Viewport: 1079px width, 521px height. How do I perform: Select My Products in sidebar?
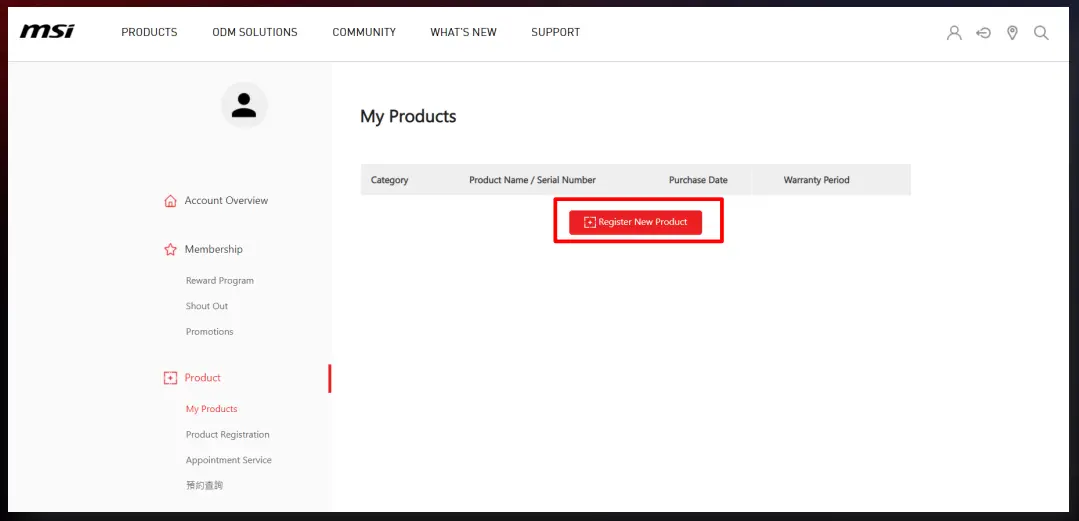211,409
